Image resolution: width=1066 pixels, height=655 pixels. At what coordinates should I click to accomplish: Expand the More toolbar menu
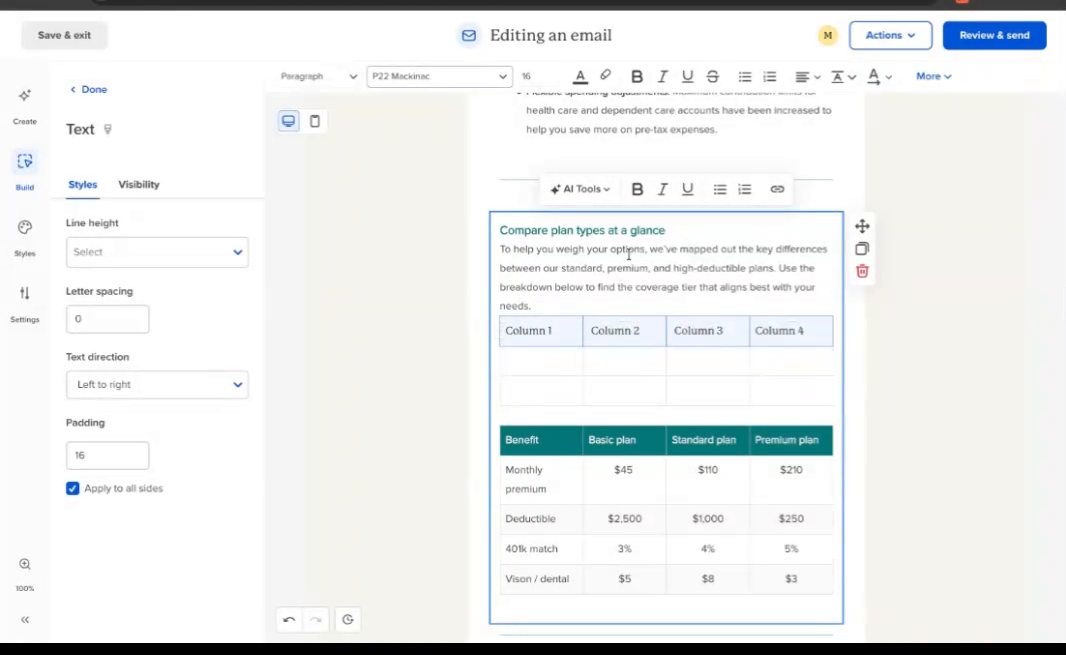click(x=933, y=76)
